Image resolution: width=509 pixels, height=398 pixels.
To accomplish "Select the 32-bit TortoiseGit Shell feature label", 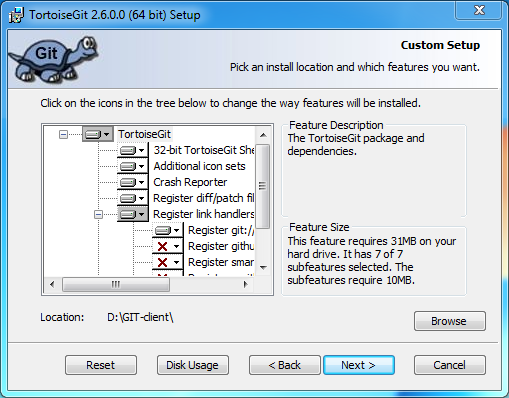I will 204,150.
